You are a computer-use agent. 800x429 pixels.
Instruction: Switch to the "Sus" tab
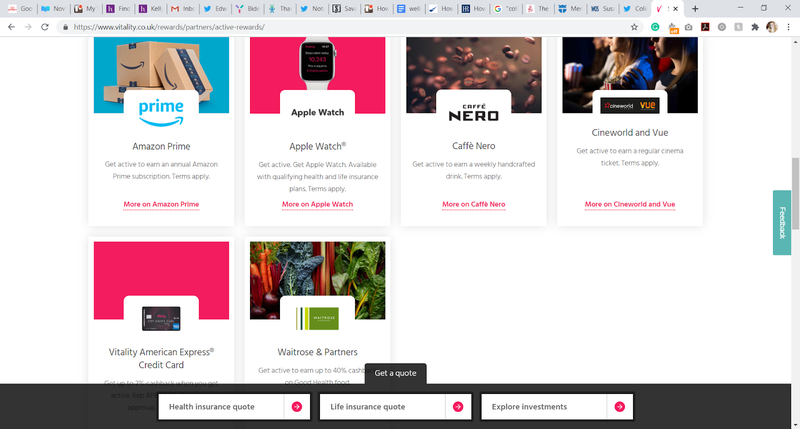point(603,9)
